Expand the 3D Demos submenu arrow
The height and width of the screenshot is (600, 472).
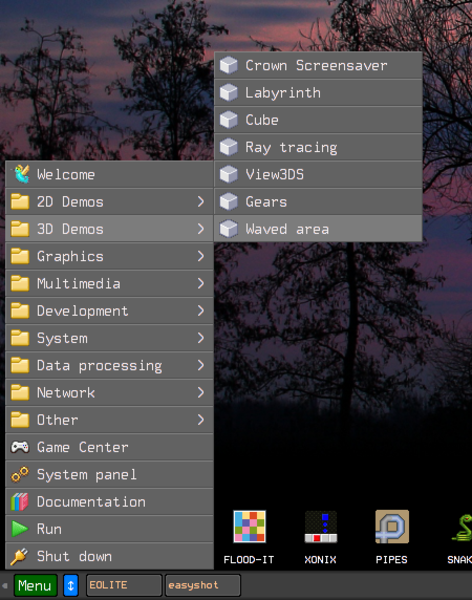click(x=201, y=229)
